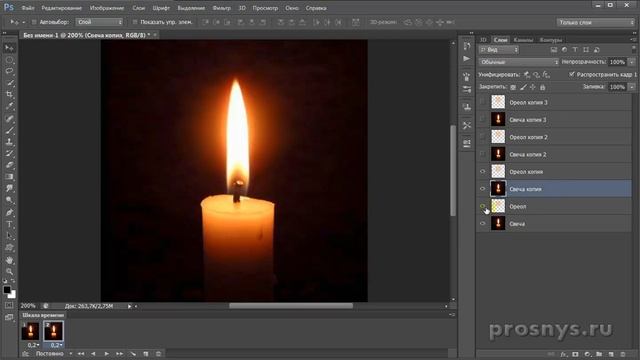Filter layers by pixel layer type

[554, 50]
